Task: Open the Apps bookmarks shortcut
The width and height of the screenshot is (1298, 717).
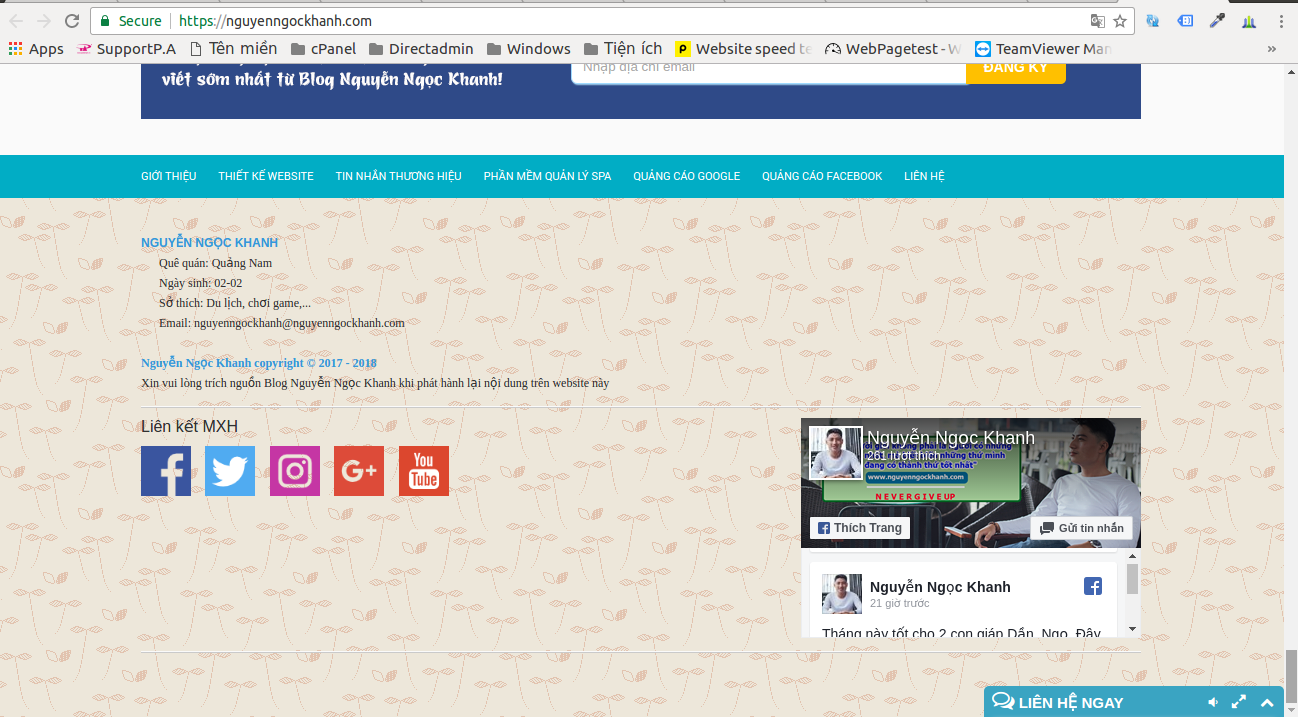Action: 36,49
